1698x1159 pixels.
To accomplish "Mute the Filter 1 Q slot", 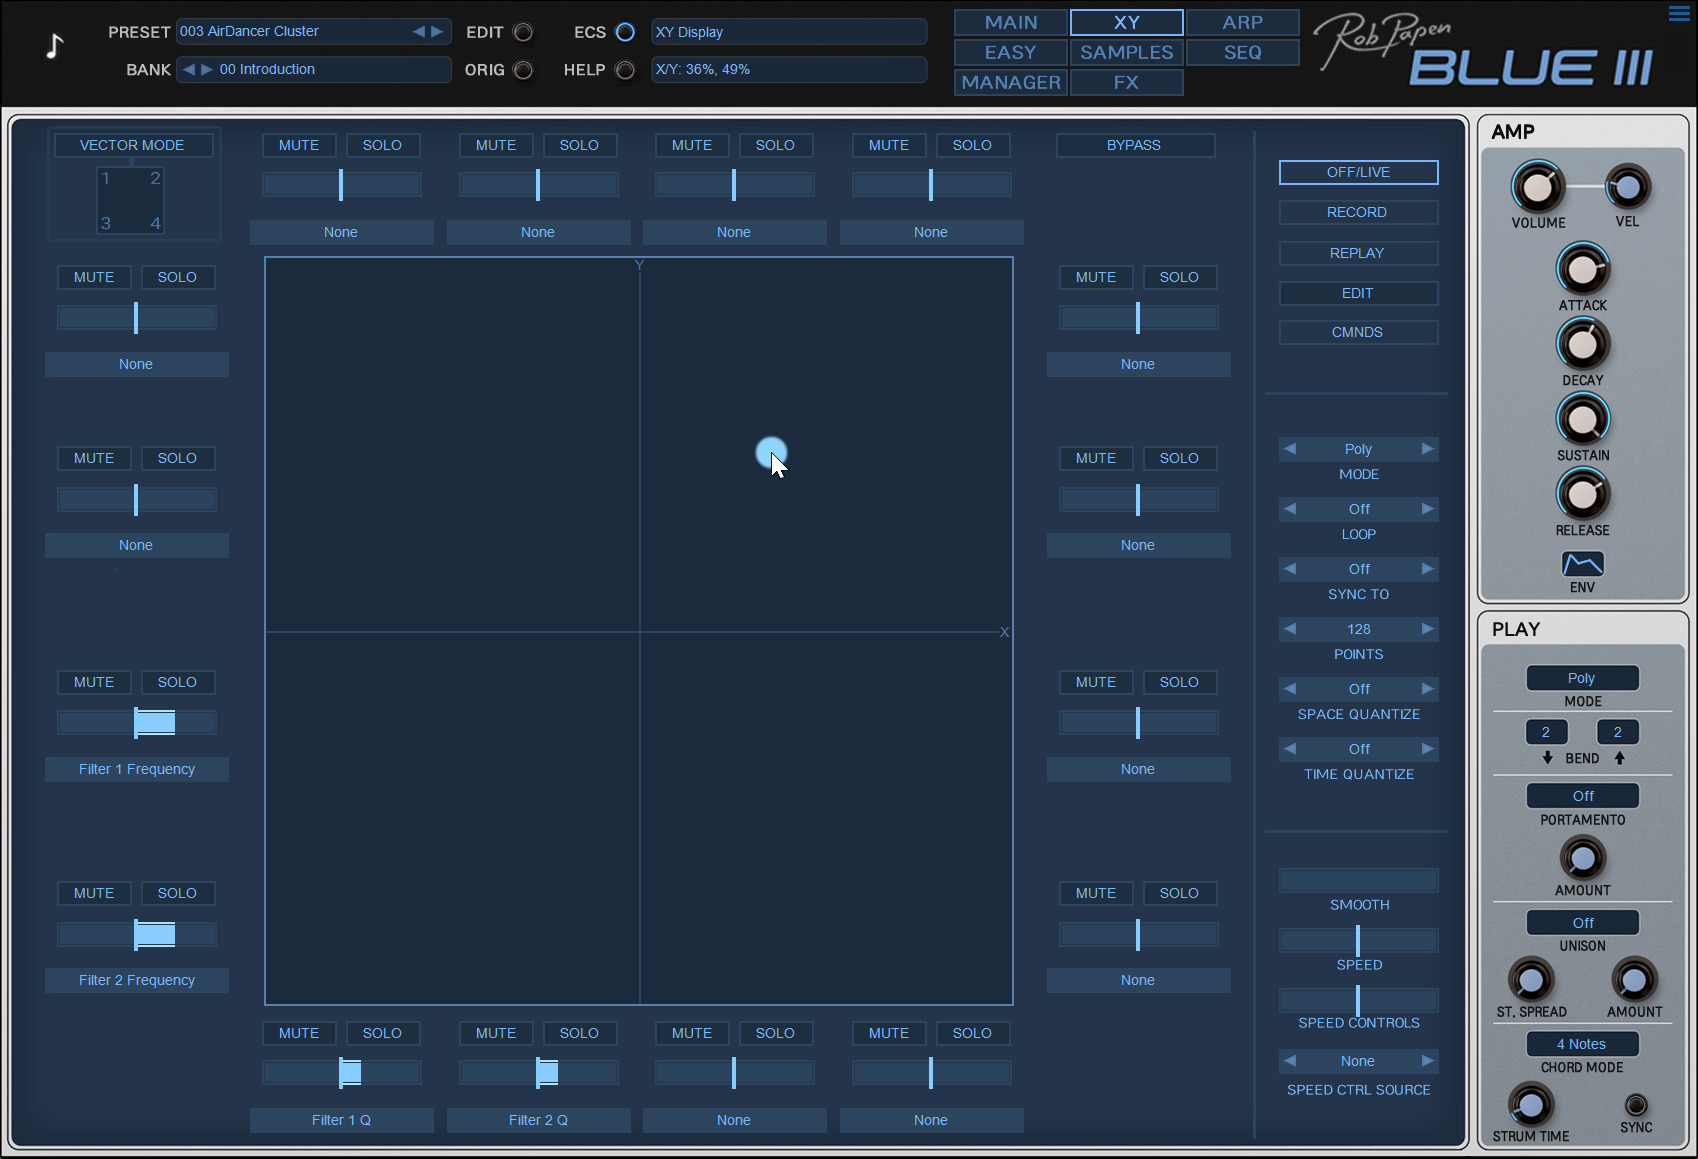I will 299,1033.
